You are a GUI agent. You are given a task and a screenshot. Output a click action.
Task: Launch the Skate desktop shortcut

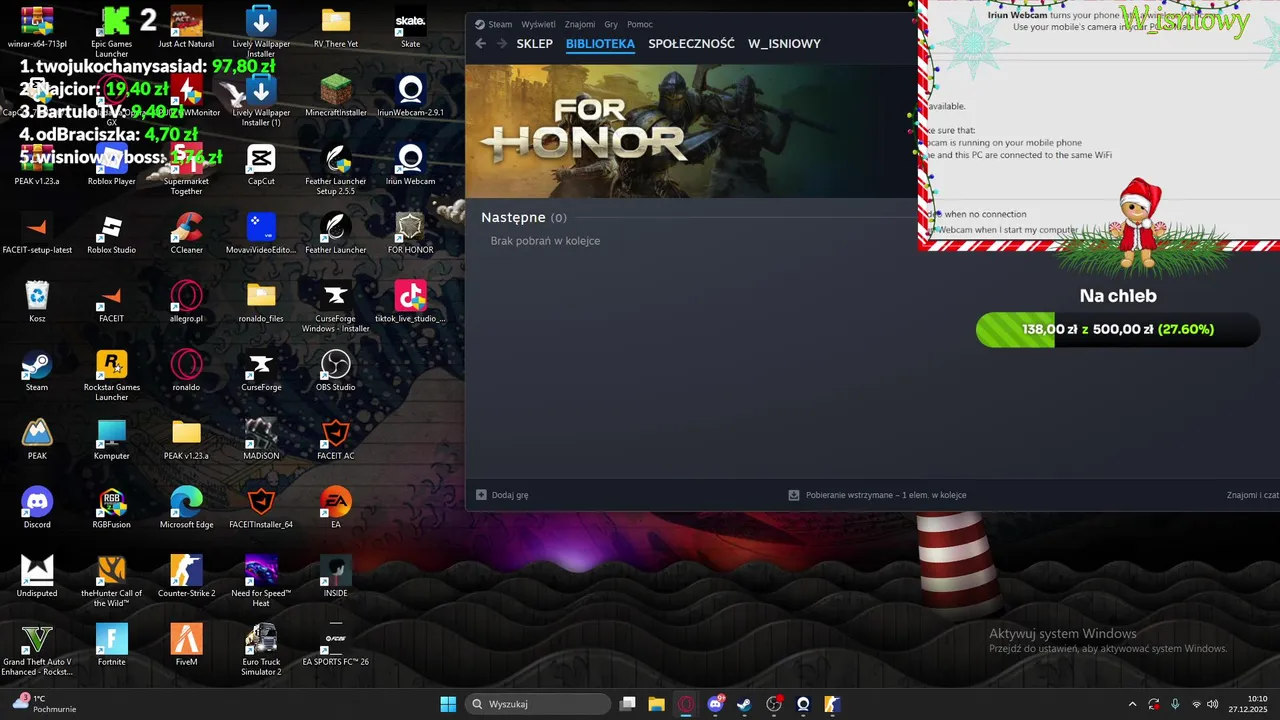pos(411,27)
